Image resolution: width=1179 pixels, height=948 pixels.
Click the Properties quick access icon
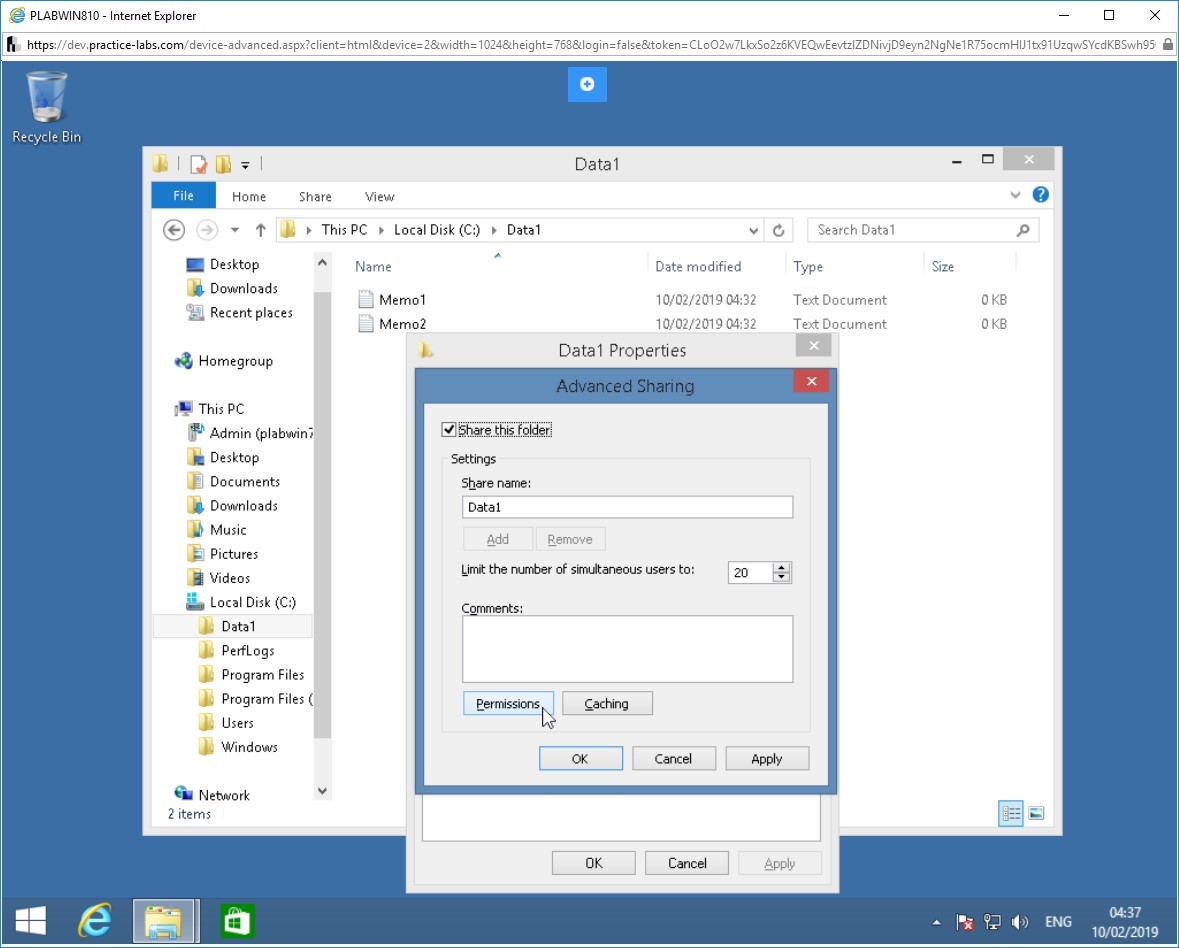199,164
